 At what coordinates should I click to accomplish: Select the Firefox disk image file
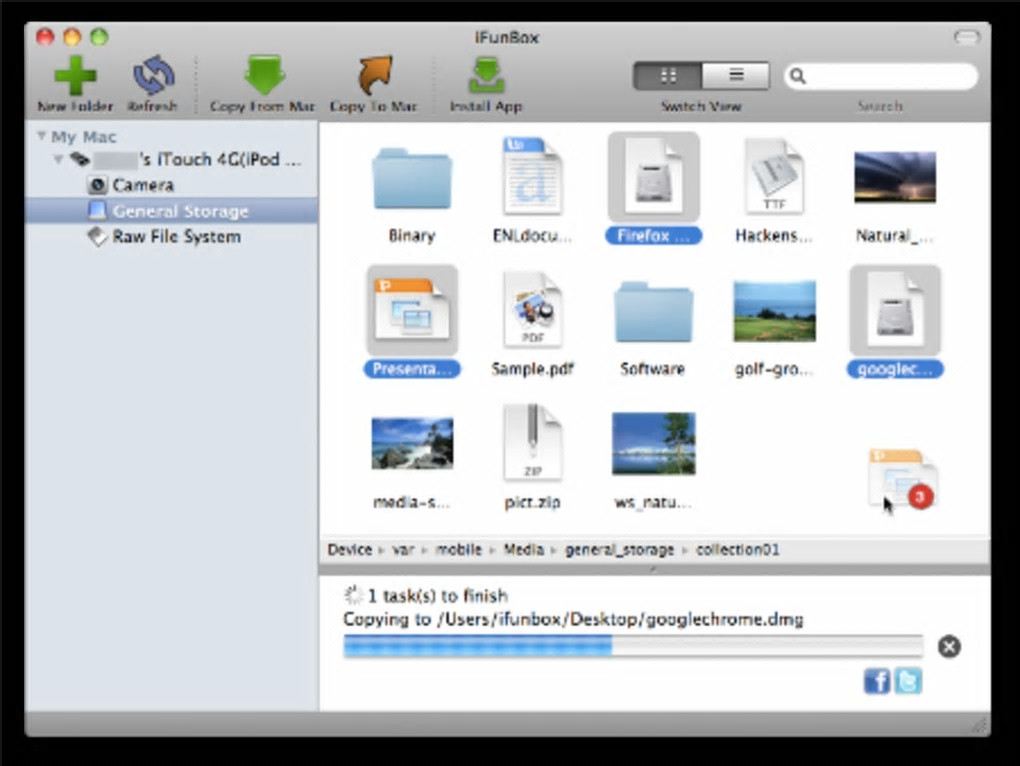pos(654,178)
